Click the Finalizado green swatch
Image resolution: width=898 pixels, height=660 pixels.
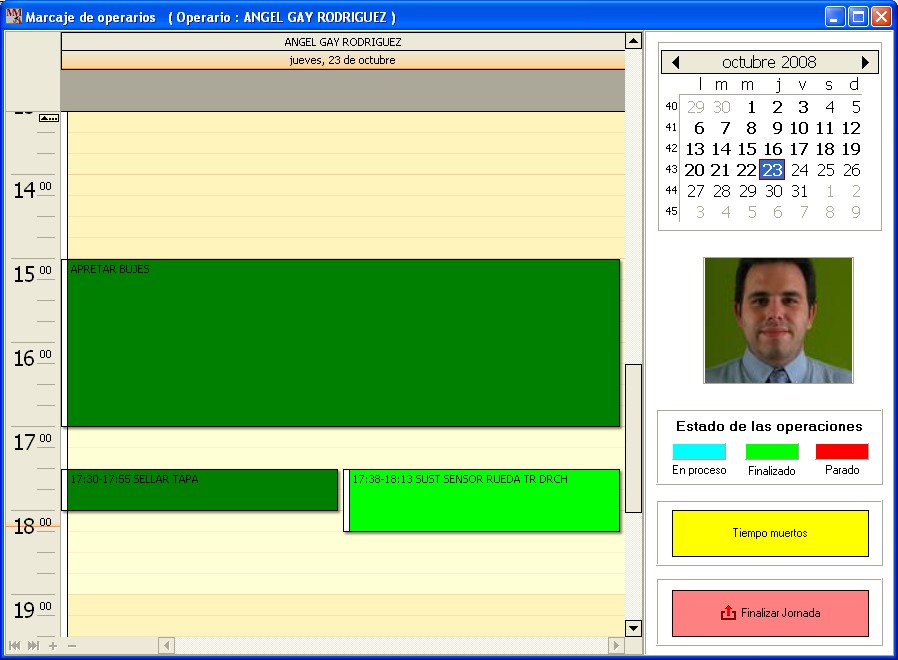click(771, 451)
